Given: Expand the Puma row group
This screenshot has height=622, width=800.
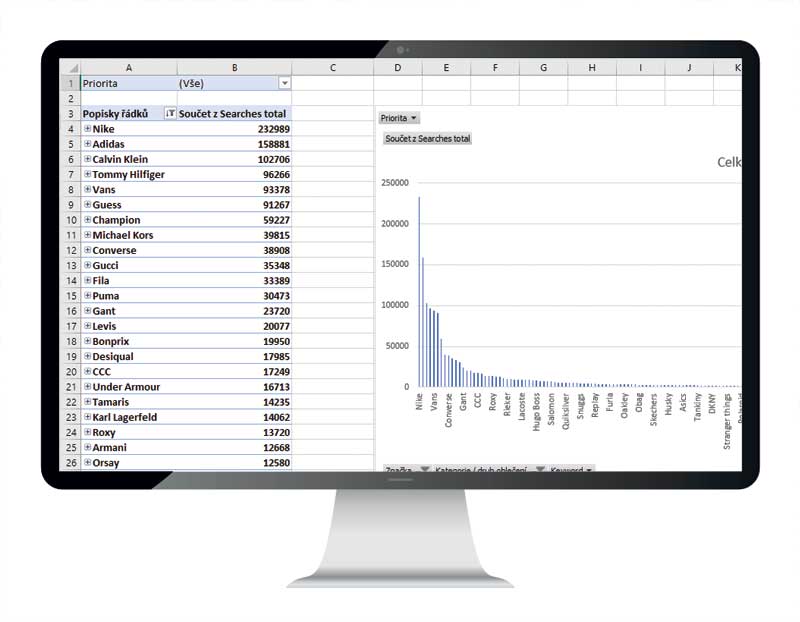Looking at the screenshot, I should click(x=87, y=295).
